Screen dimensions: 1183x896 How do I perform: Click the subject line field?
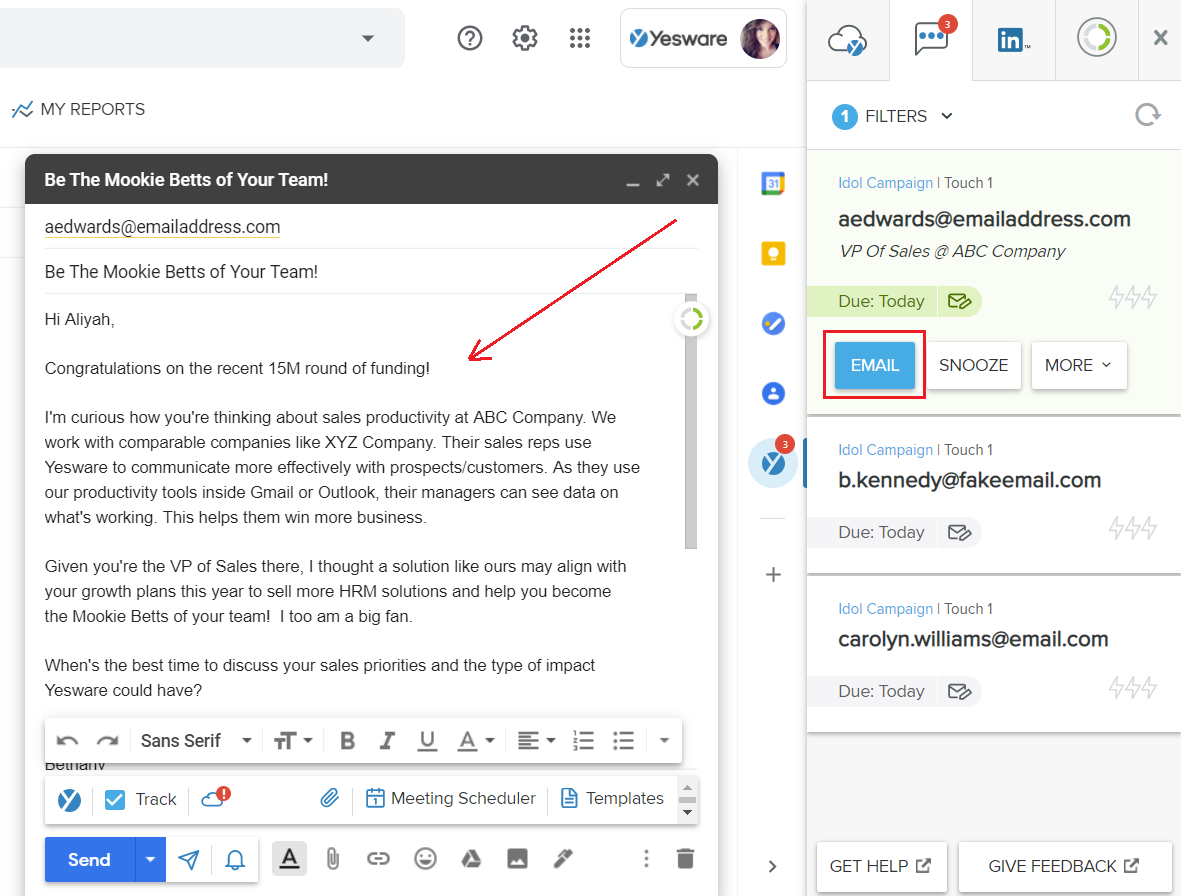371,272
